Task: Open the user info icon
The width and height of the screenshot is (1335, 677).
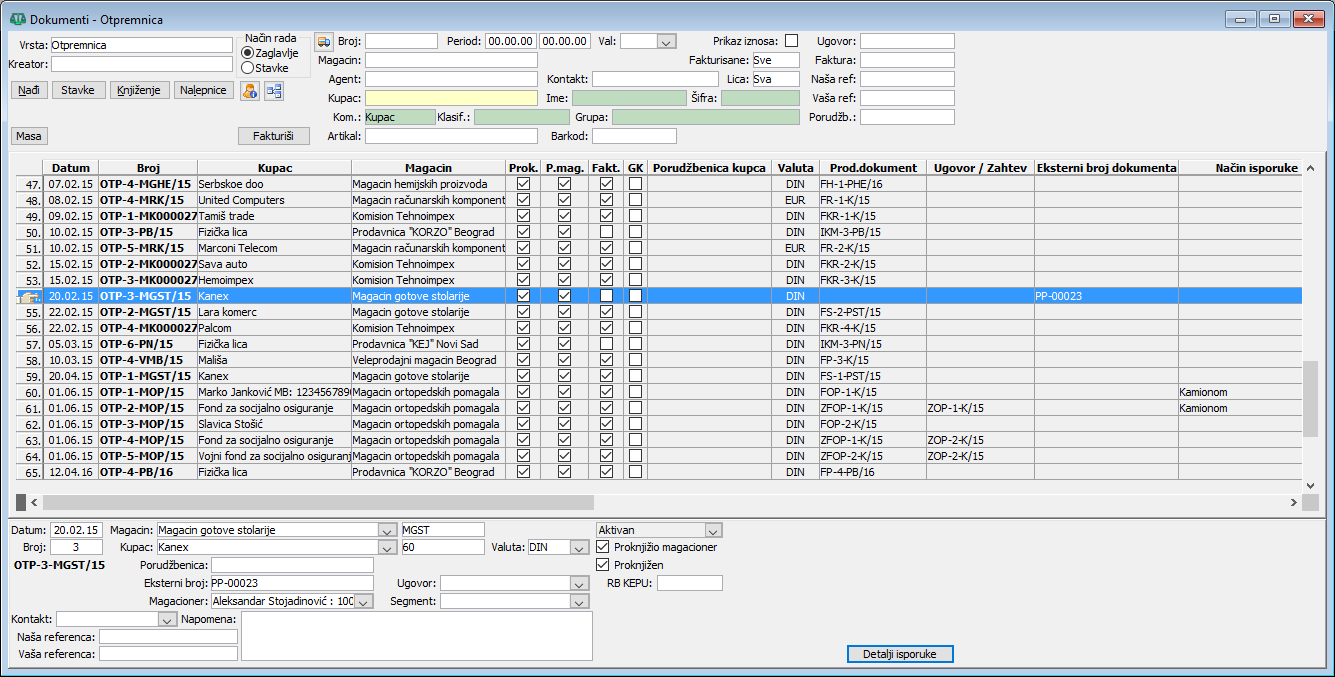Action: pos(250,91)
